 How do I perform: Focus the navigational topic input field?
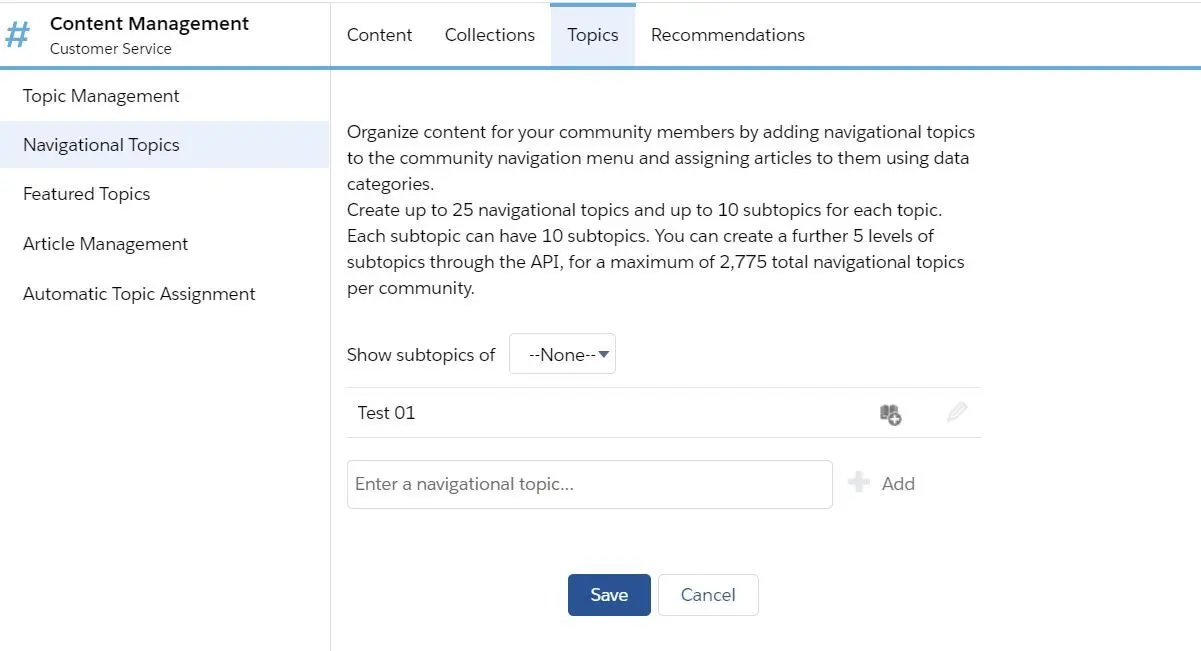590,484
